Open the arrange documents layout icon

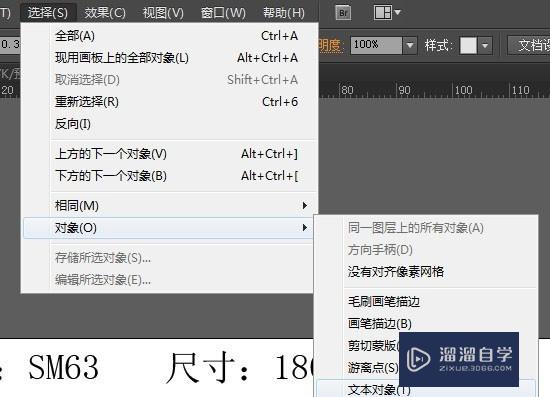point(383,13)
